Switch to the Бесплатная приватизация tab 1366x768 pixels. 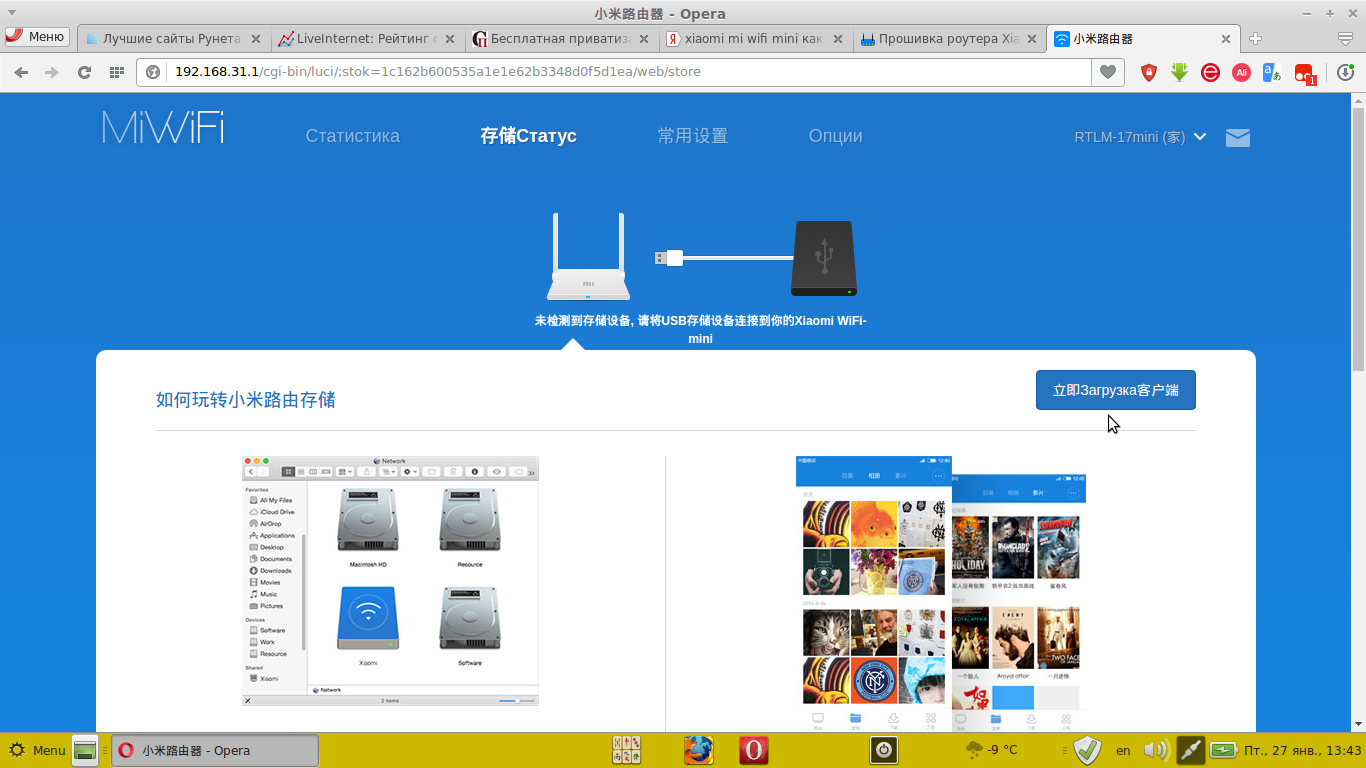[561, 39]
